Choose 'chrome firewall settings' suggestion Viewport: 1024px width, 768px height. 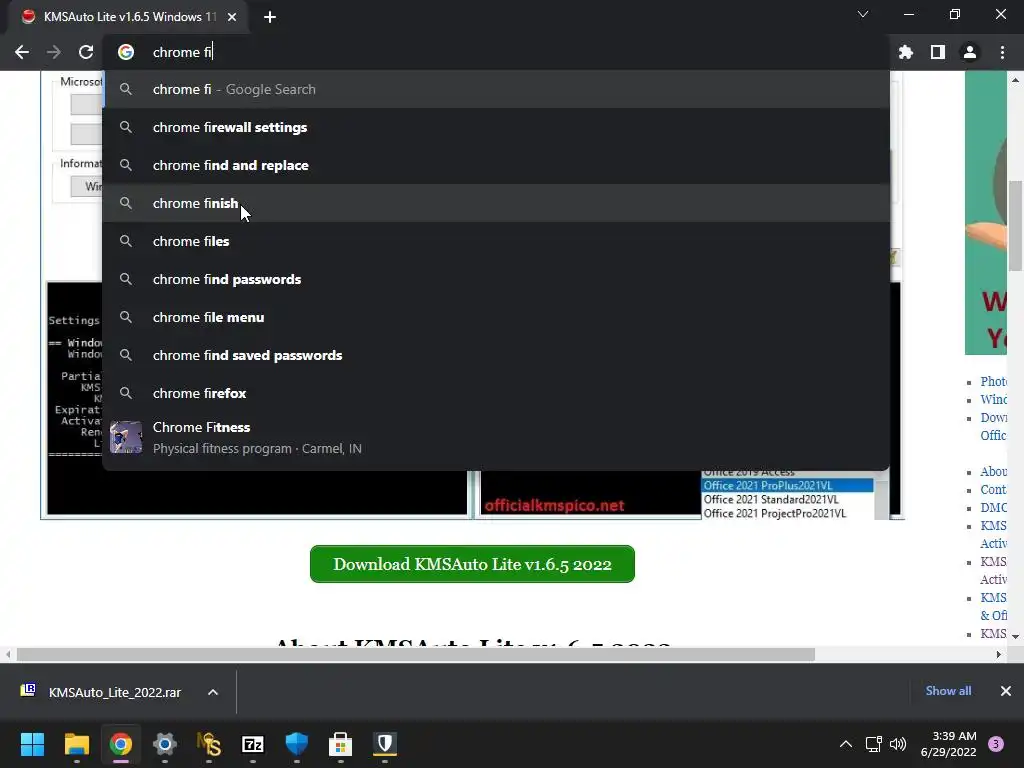(x=496, y=127)
